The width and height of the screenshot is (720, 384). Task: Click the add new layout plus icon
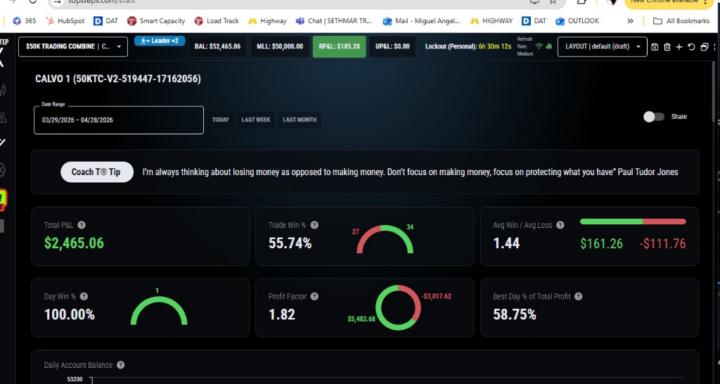tap(679, 47)
